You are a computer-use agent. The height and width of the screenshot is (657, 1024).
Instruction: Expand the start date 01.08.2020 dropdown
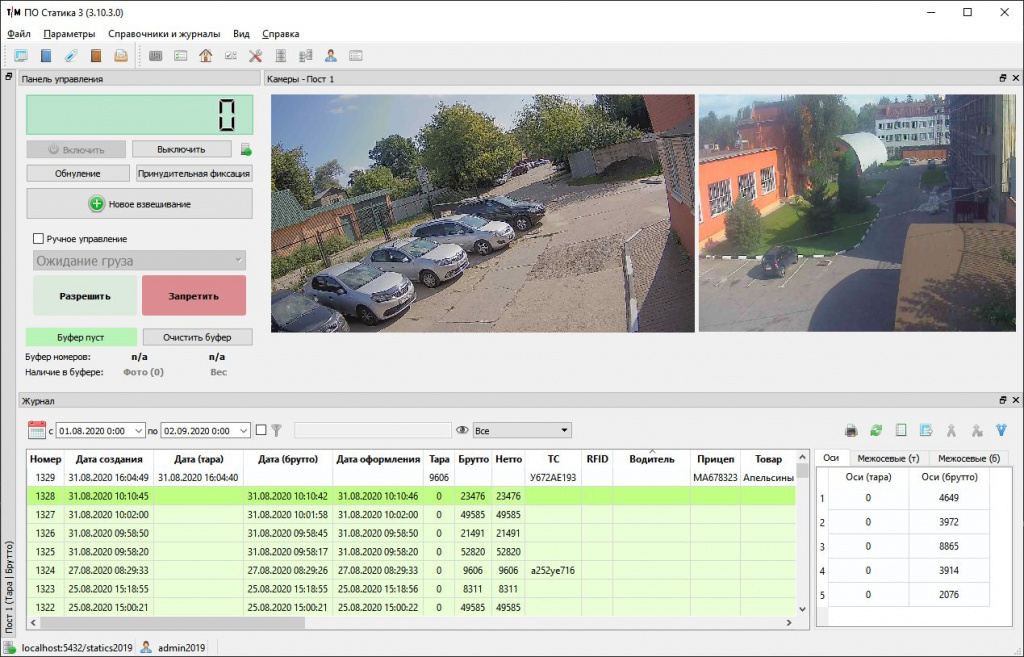[x=138, y=431]
